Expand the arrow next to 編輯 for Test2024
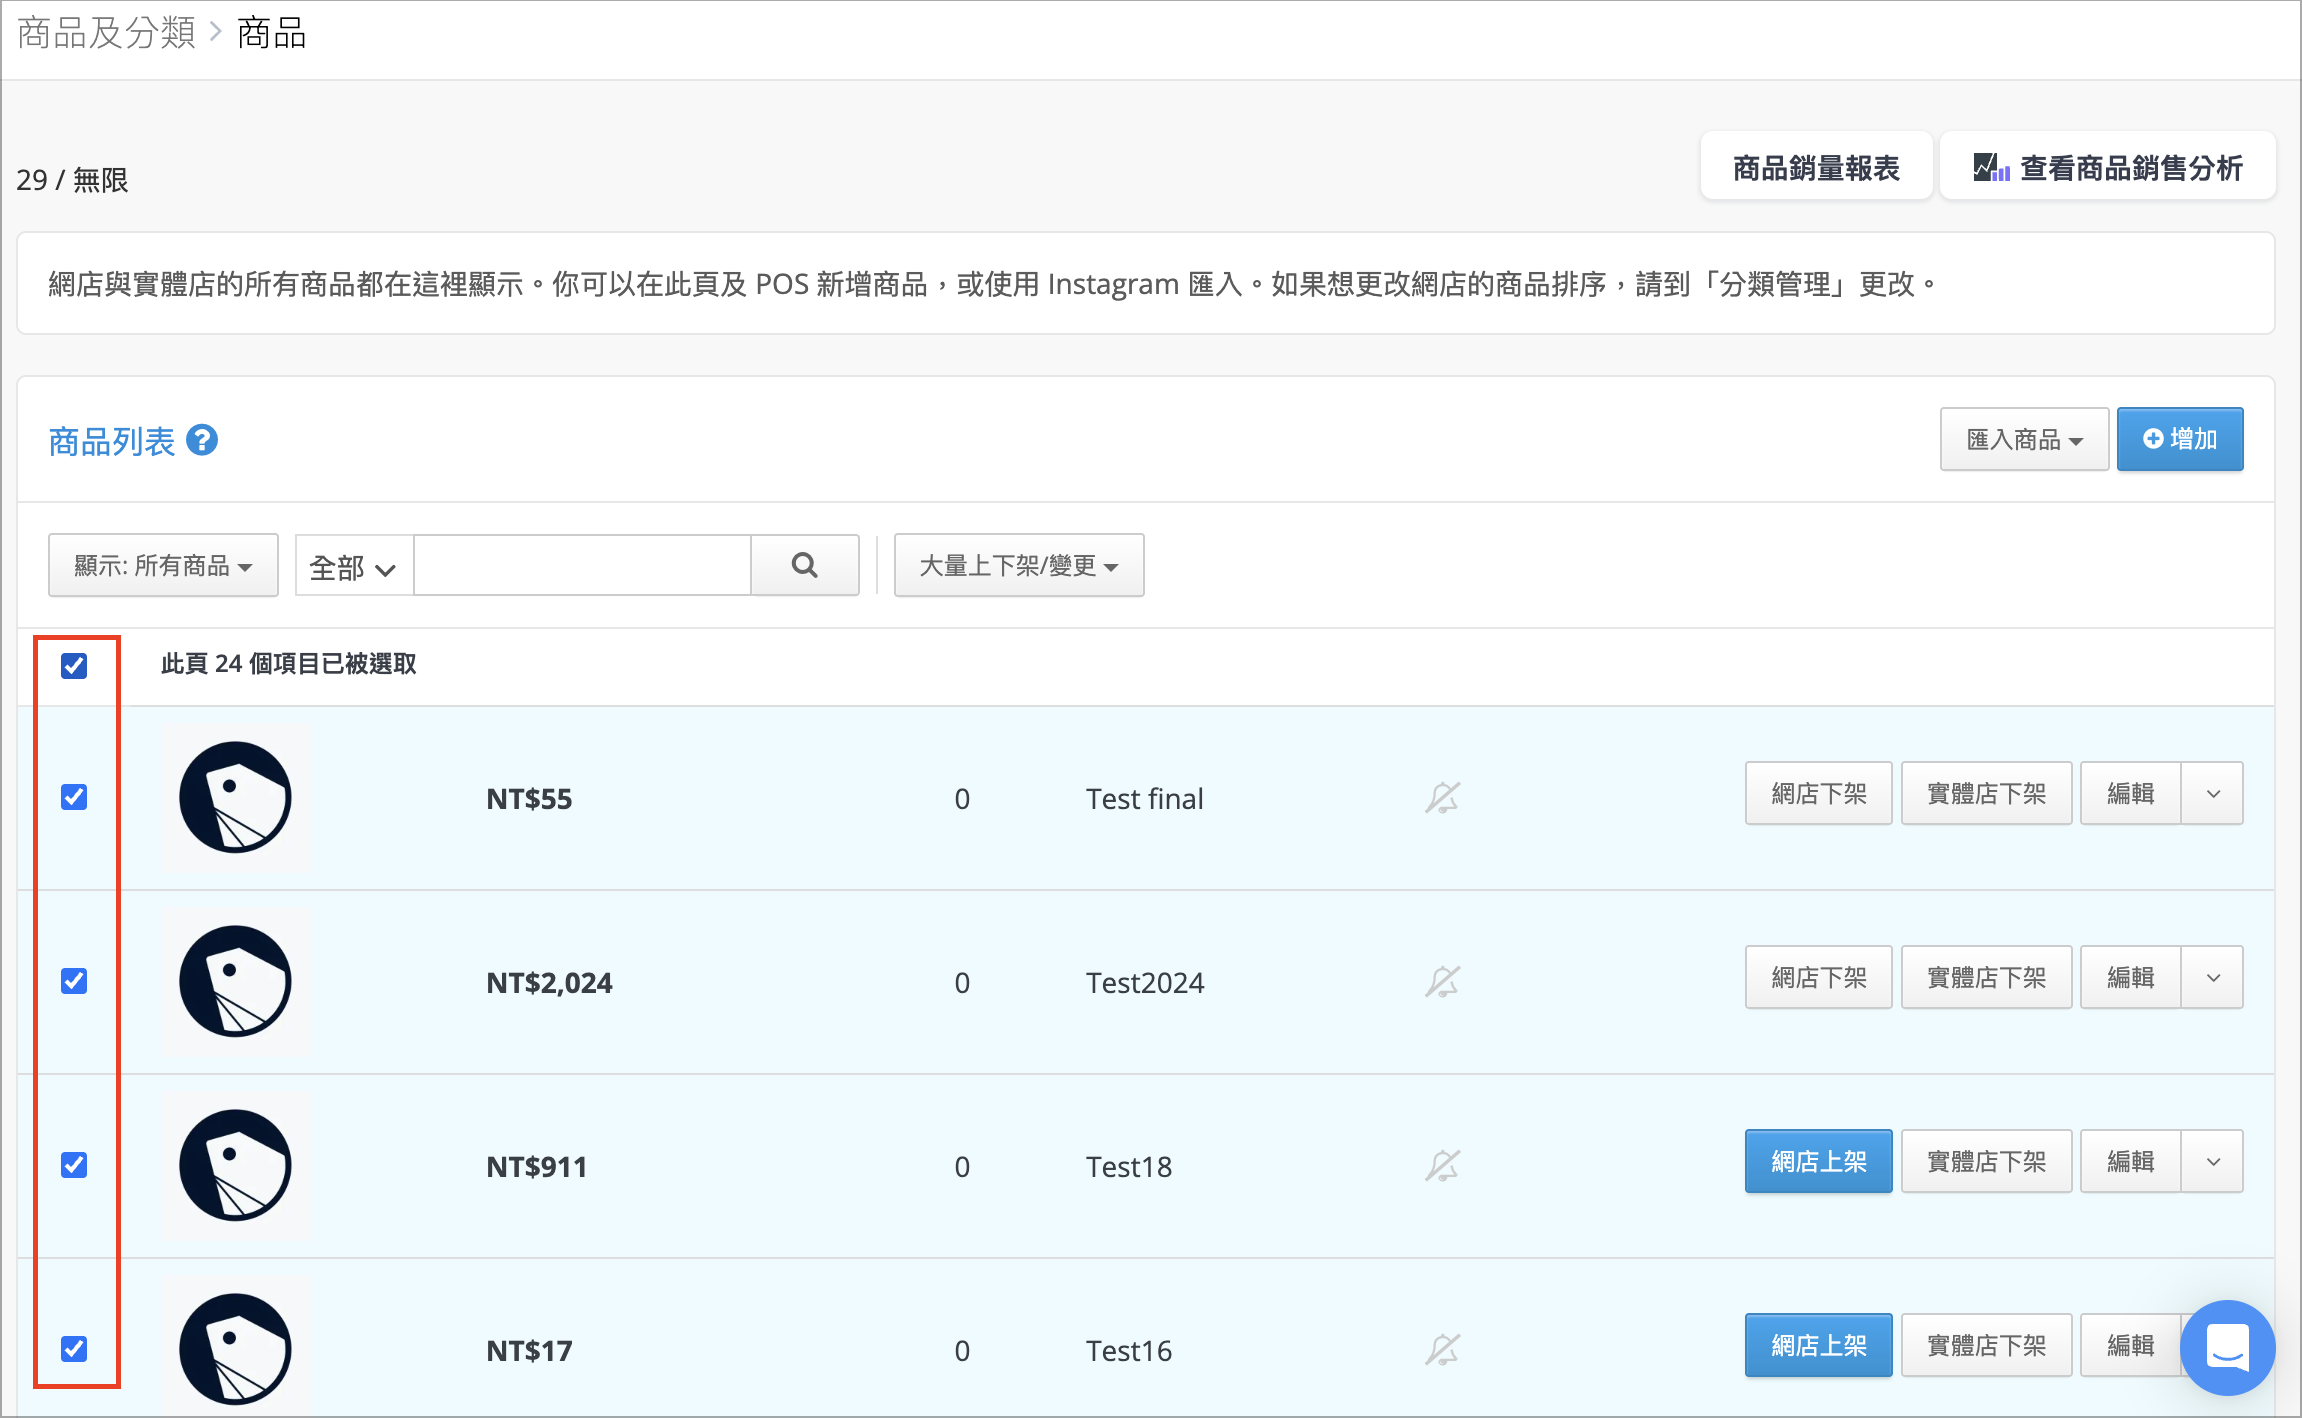This screenshot has height=1418, width=2302. pos(2213,977)
